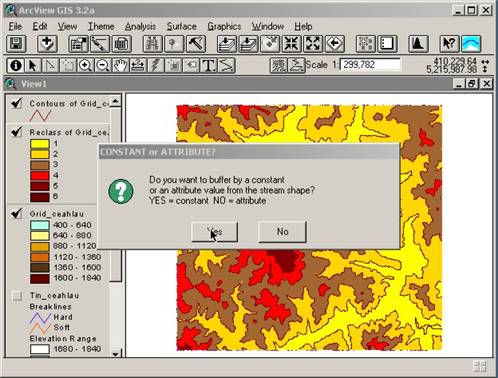Choose No to buffer by attribute

tap(282, 232)
